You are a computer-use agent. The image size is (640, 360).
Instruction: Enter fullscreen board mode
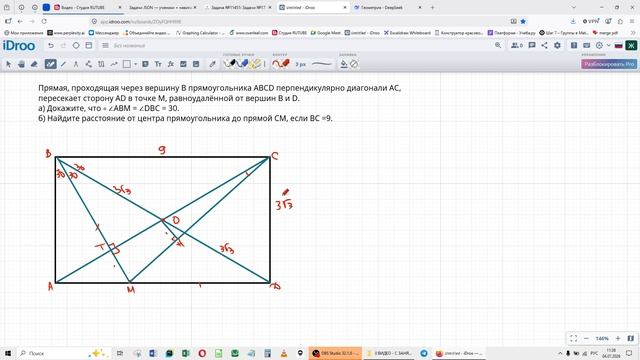pos(573,338)
